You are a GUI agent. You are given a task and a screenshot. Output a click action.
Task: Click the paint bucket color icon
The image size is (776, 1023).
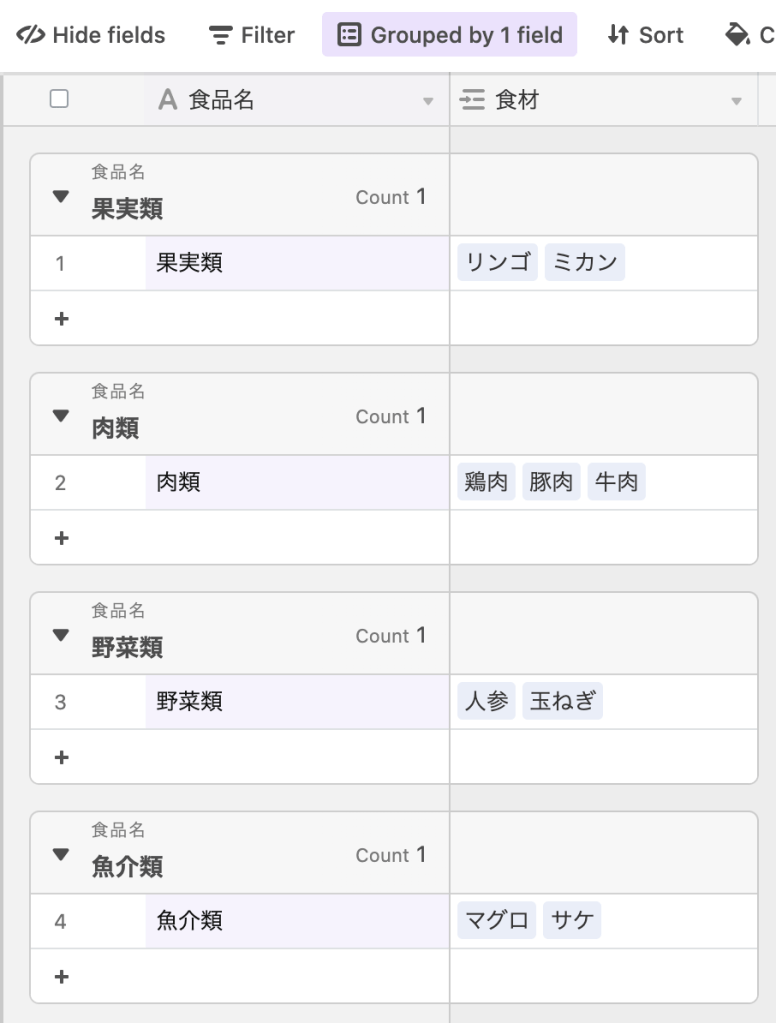(x=737, y=35)
